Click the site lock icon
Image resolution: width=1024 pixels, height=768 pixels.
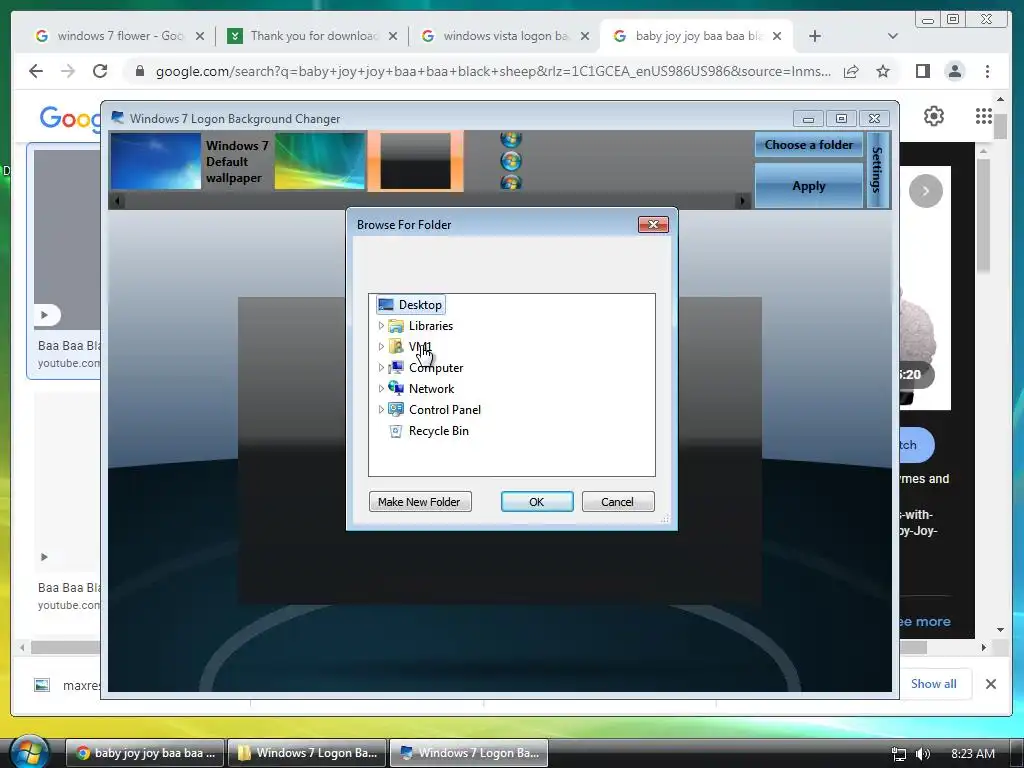pyautogui.click(x=139, y=71)
